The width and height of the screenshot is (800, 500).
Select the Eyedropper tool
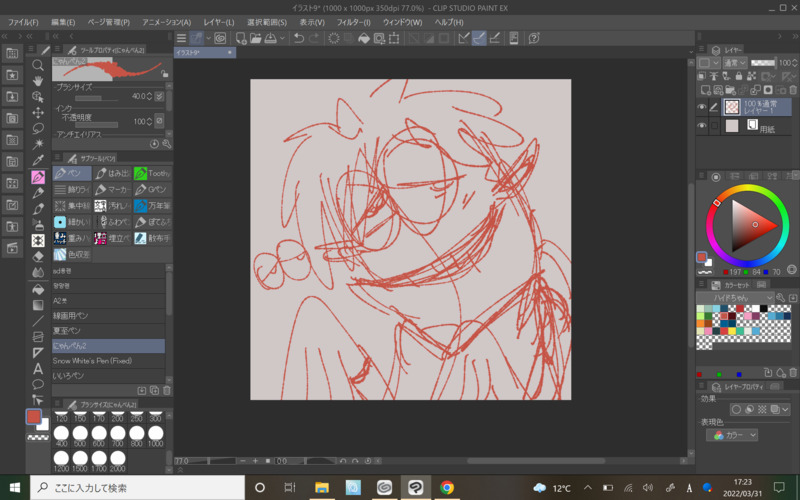point(38,160)
